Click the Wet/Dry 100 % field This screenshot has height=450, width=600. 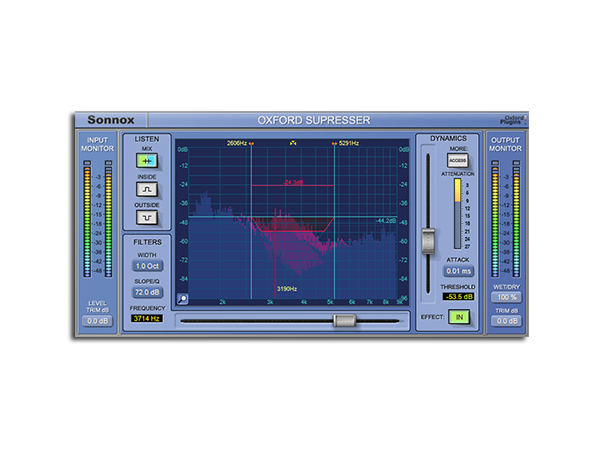pos(506,297)
